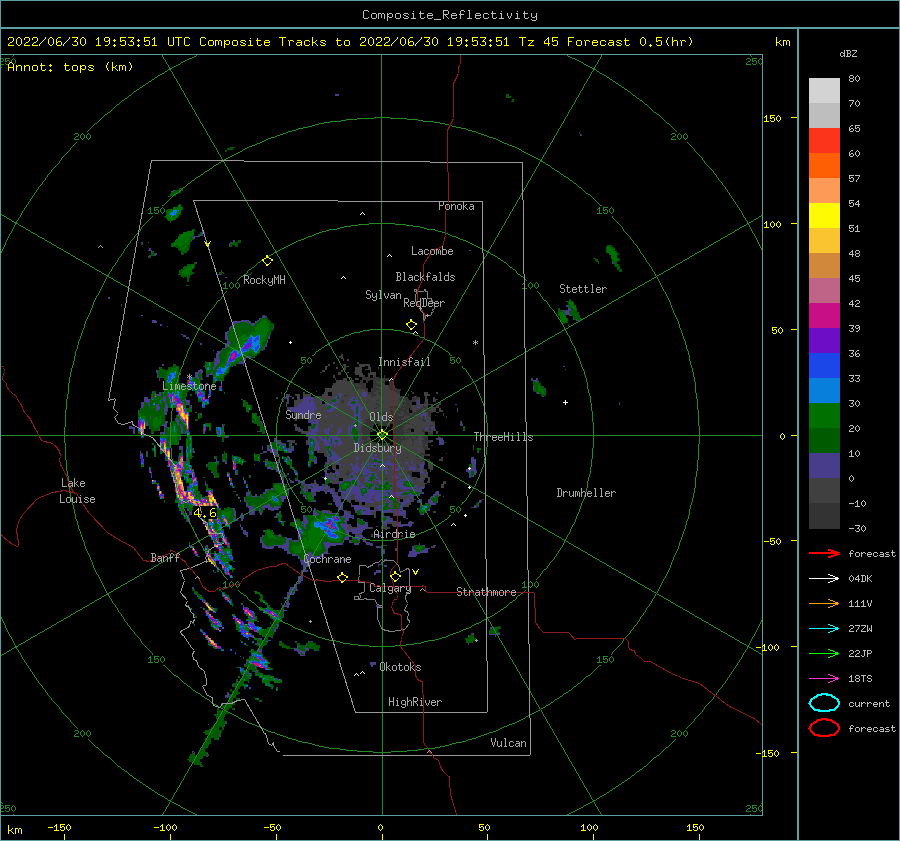Click the Didsbury label
This screenshot has height=841, width=900.
378,448
